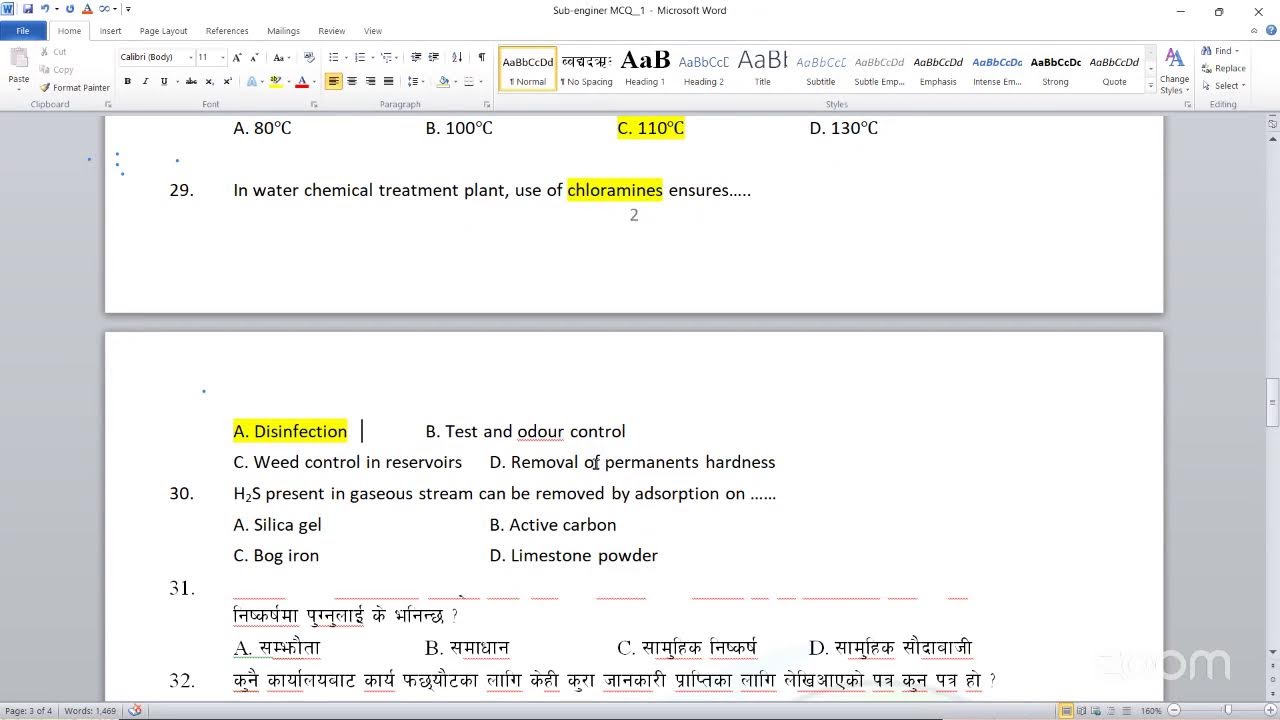The image size is (1280, 720).
Task: Open the Select menu in Editing
Action: point(1223,86)
